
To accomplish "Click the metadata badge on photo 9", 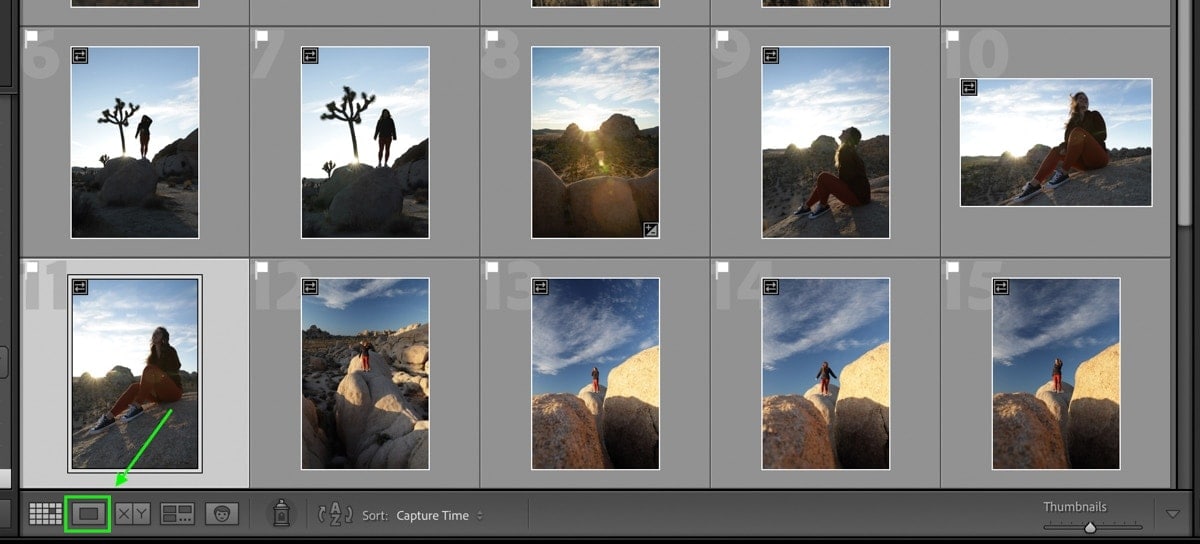I will tap(771, 56).
